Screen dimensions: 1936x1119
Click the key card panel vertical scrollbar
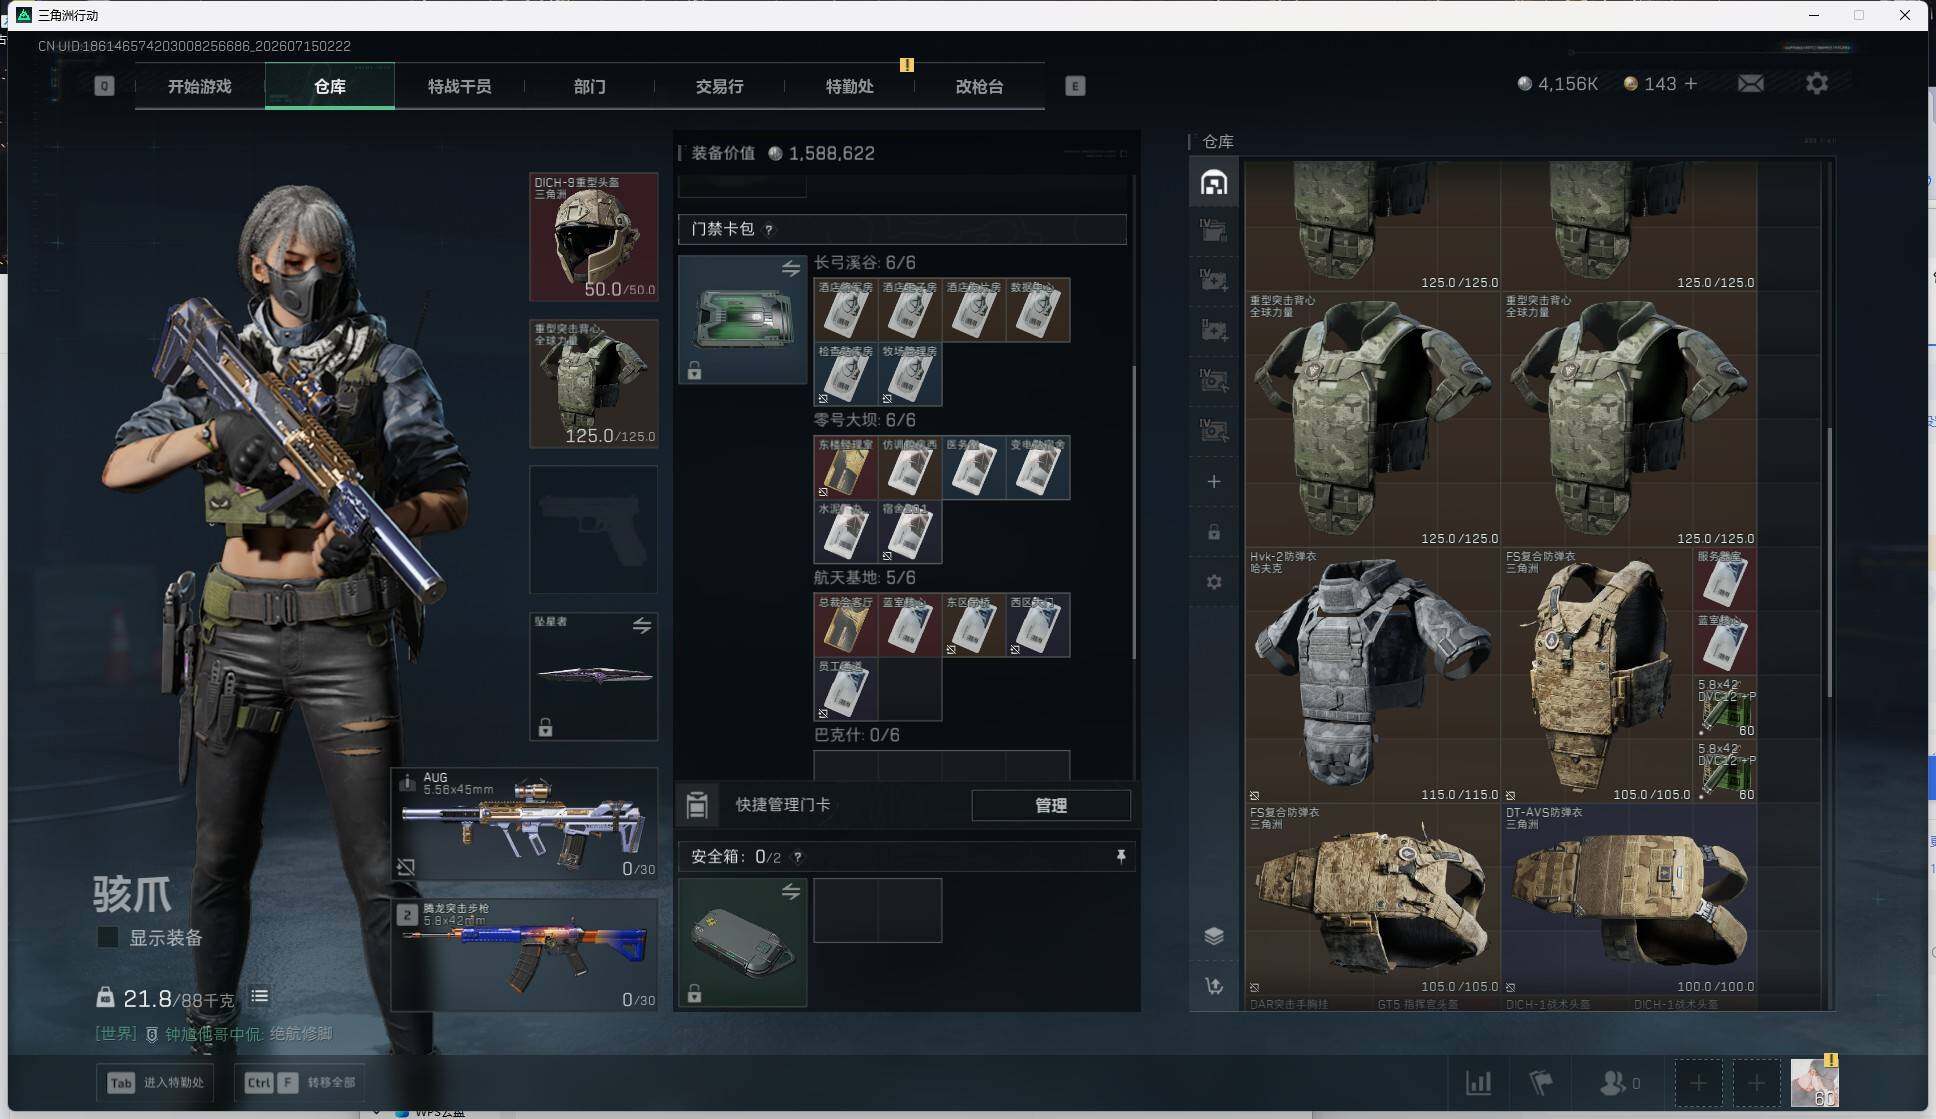tap(1134, 512)
